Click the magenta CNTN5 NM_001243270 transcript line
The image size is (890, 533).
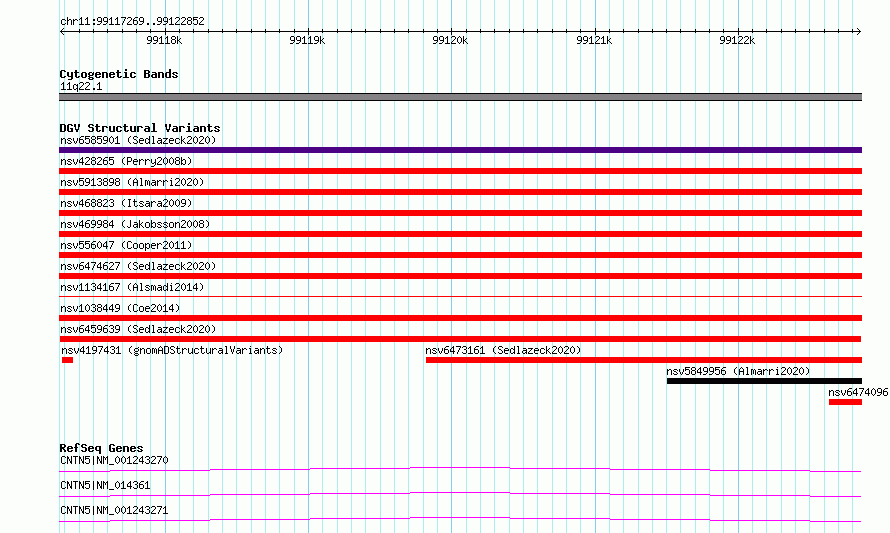(x=460, y=469)
